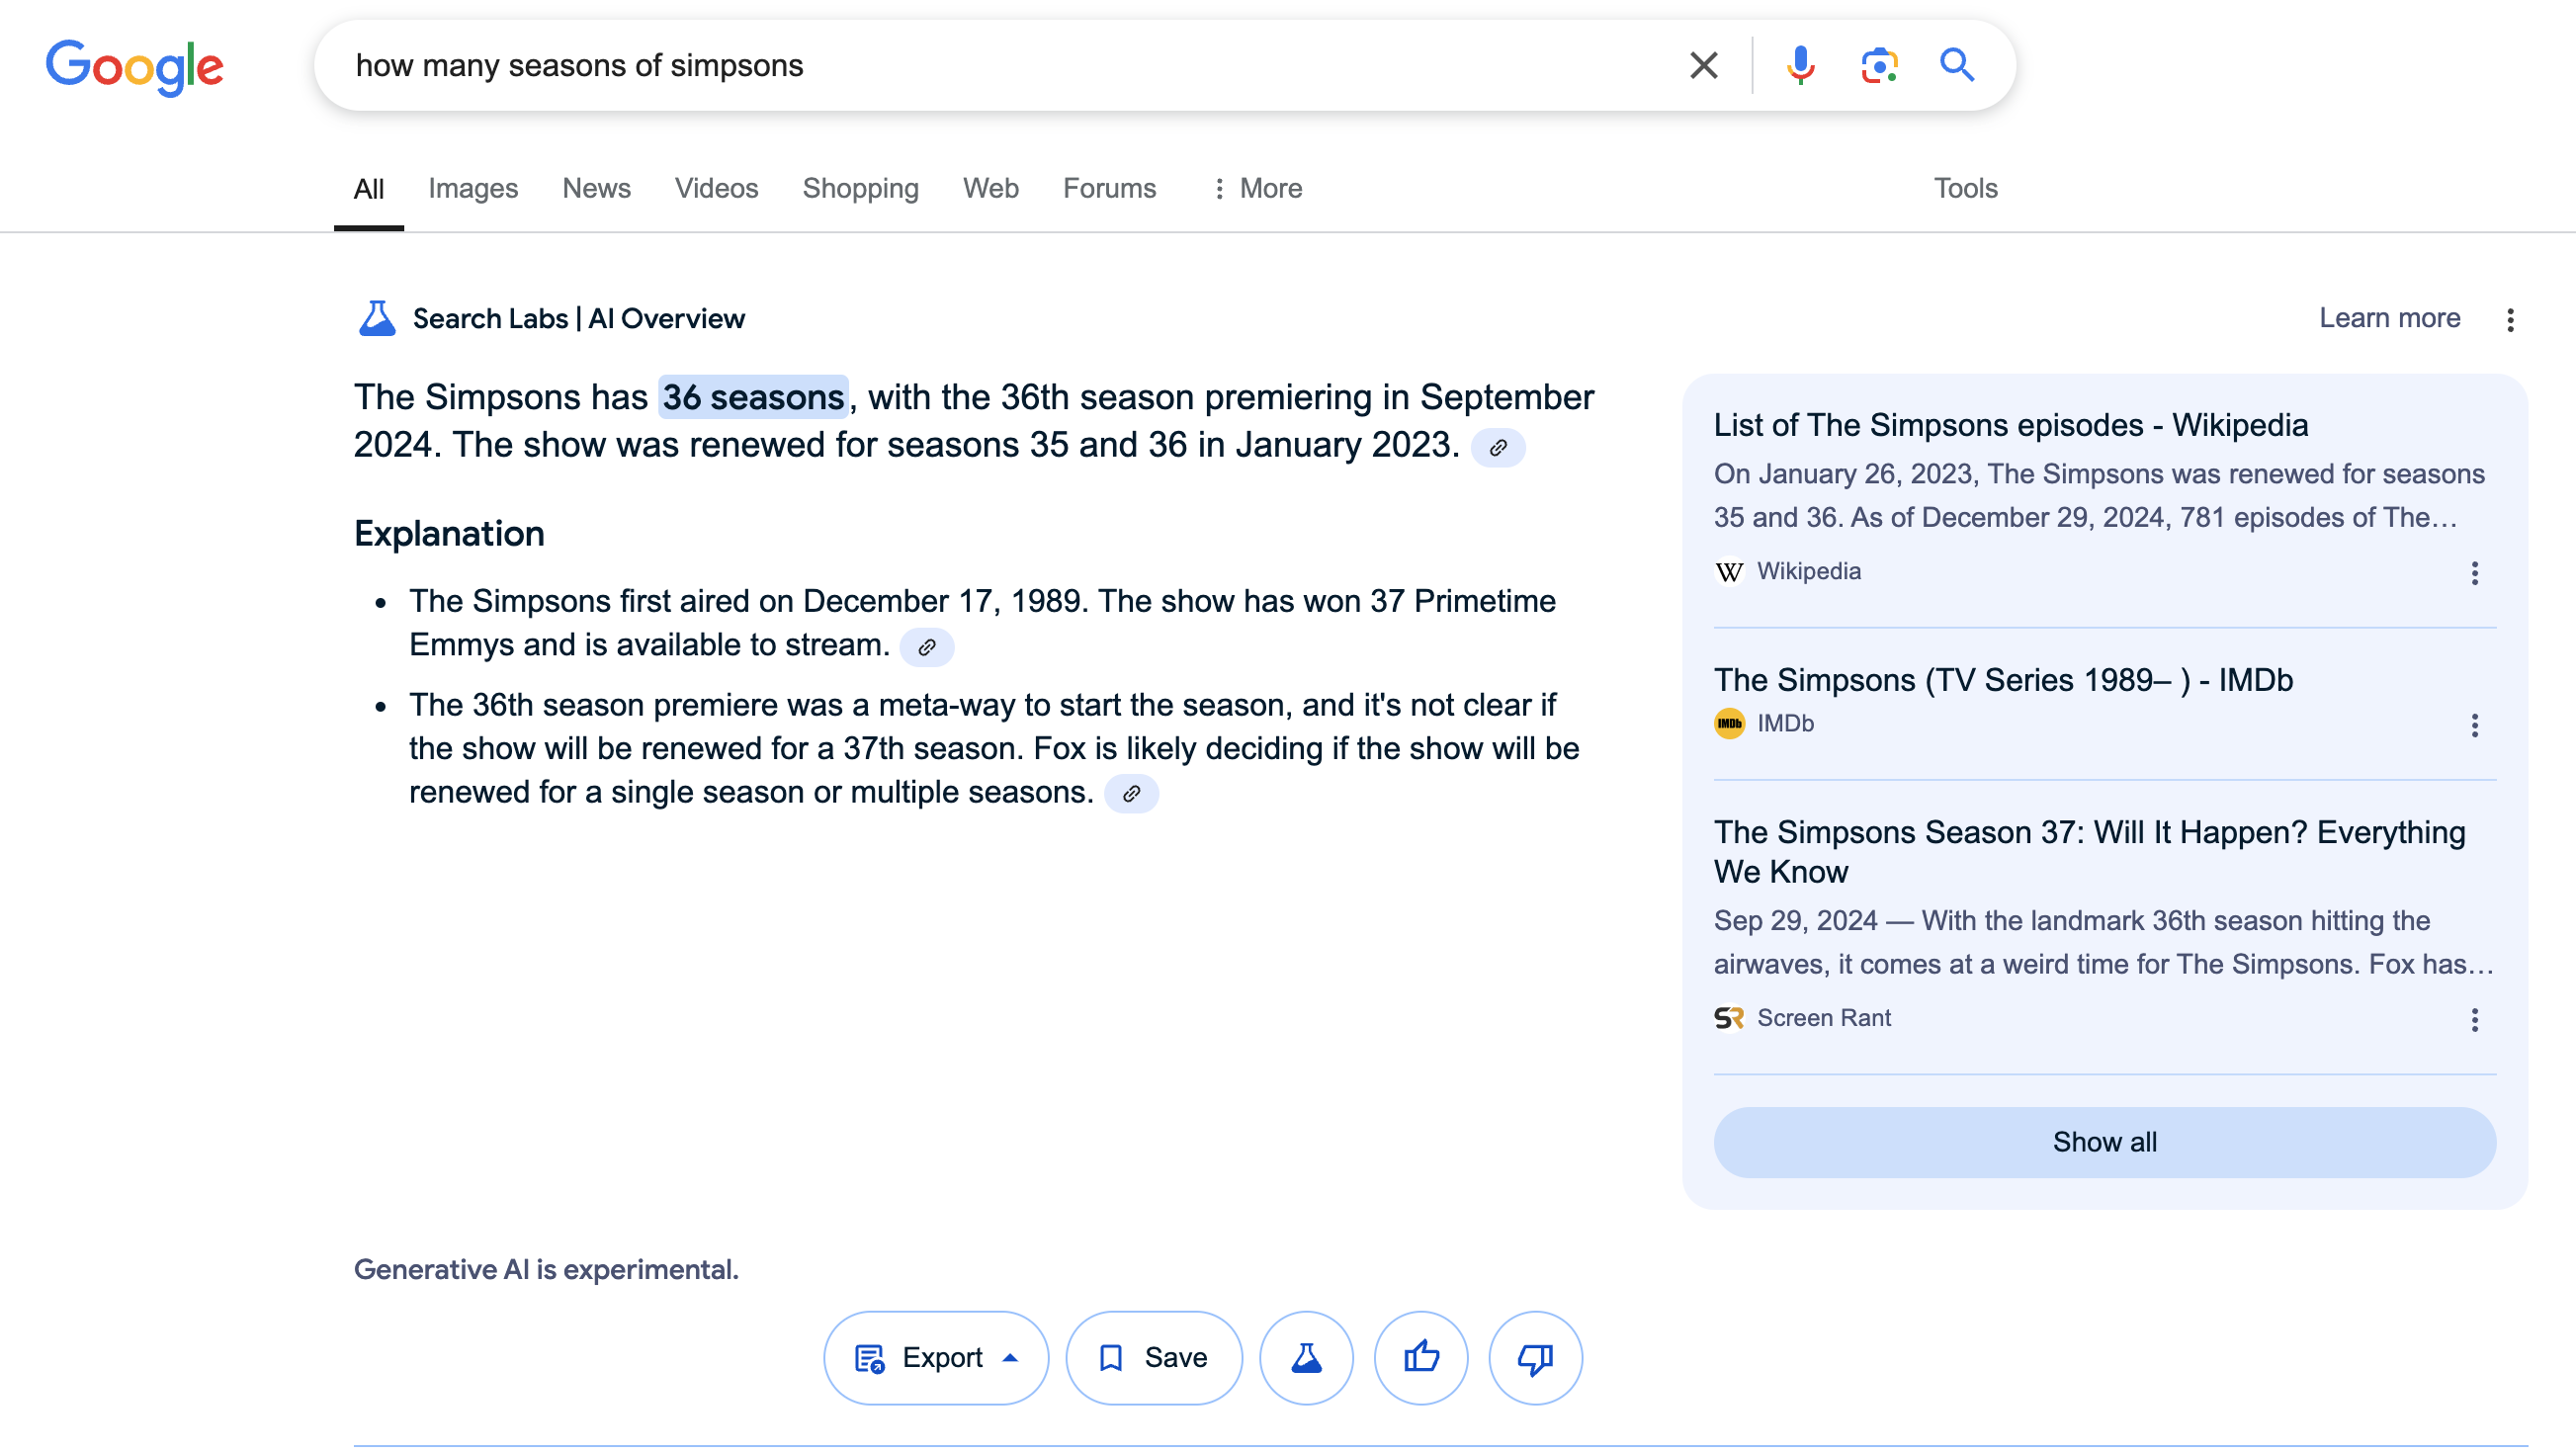
Task: Click the Screen Rant favicon
Action: [x=1728, y=1018]
